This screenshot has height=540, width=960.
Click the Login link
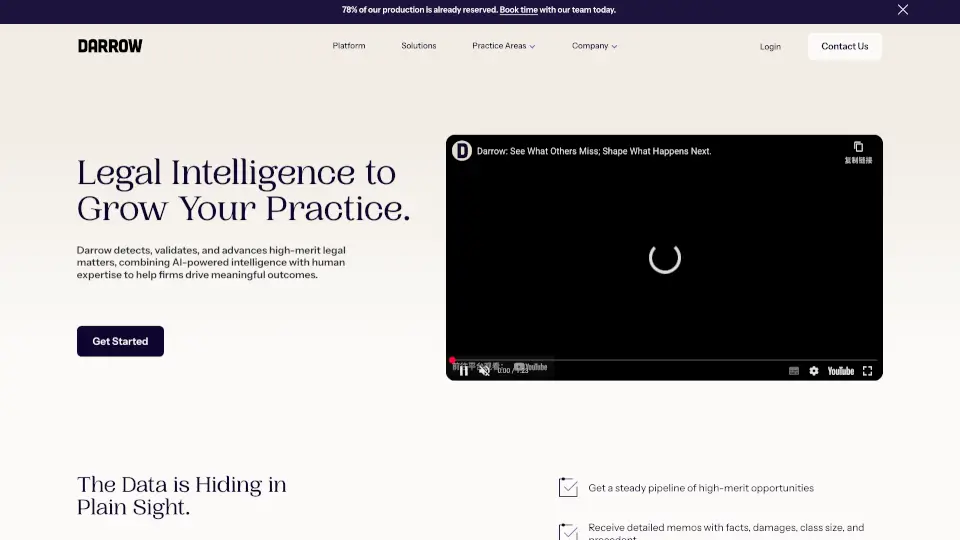pos(770,46)
